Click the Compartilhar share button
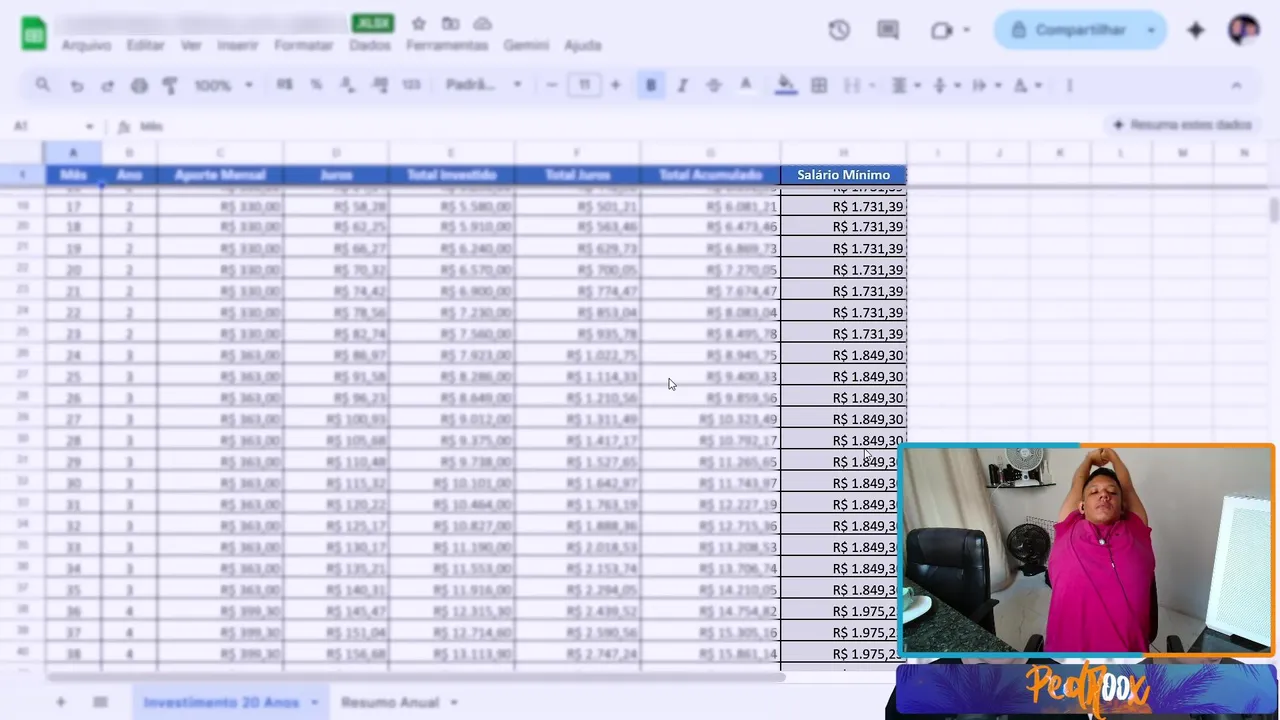This screenshot has height=720, width=1280. [x=1069, y=30]
